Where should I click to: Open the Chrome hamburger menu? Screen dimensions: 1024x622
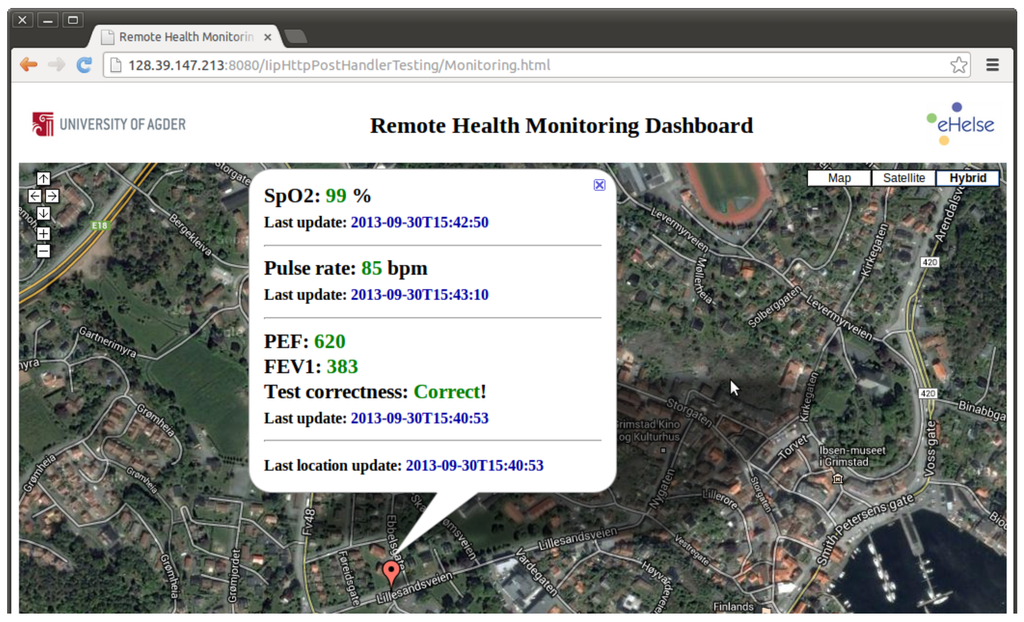992,65
